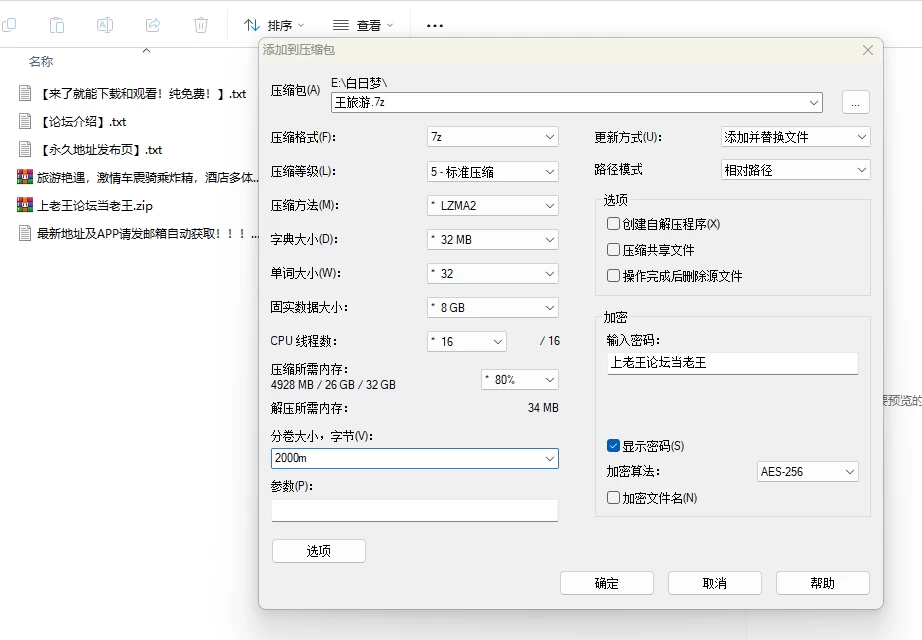Click the 名称 column header
The height and width of the screenshot is (640, 922).
point(41,61)
